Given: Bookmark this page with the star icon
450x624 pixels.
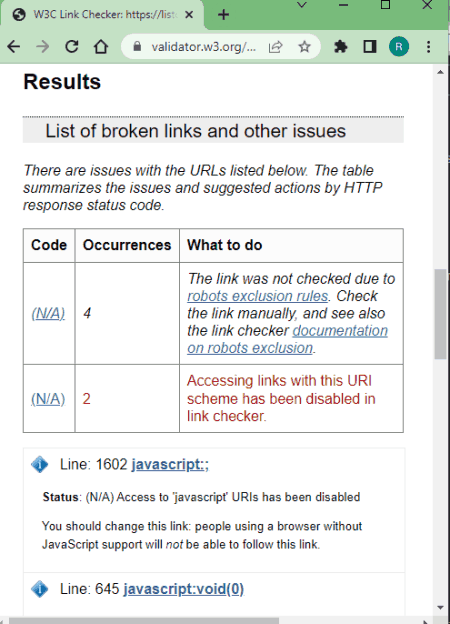Looking at the screenshot, I should [304, 47].
